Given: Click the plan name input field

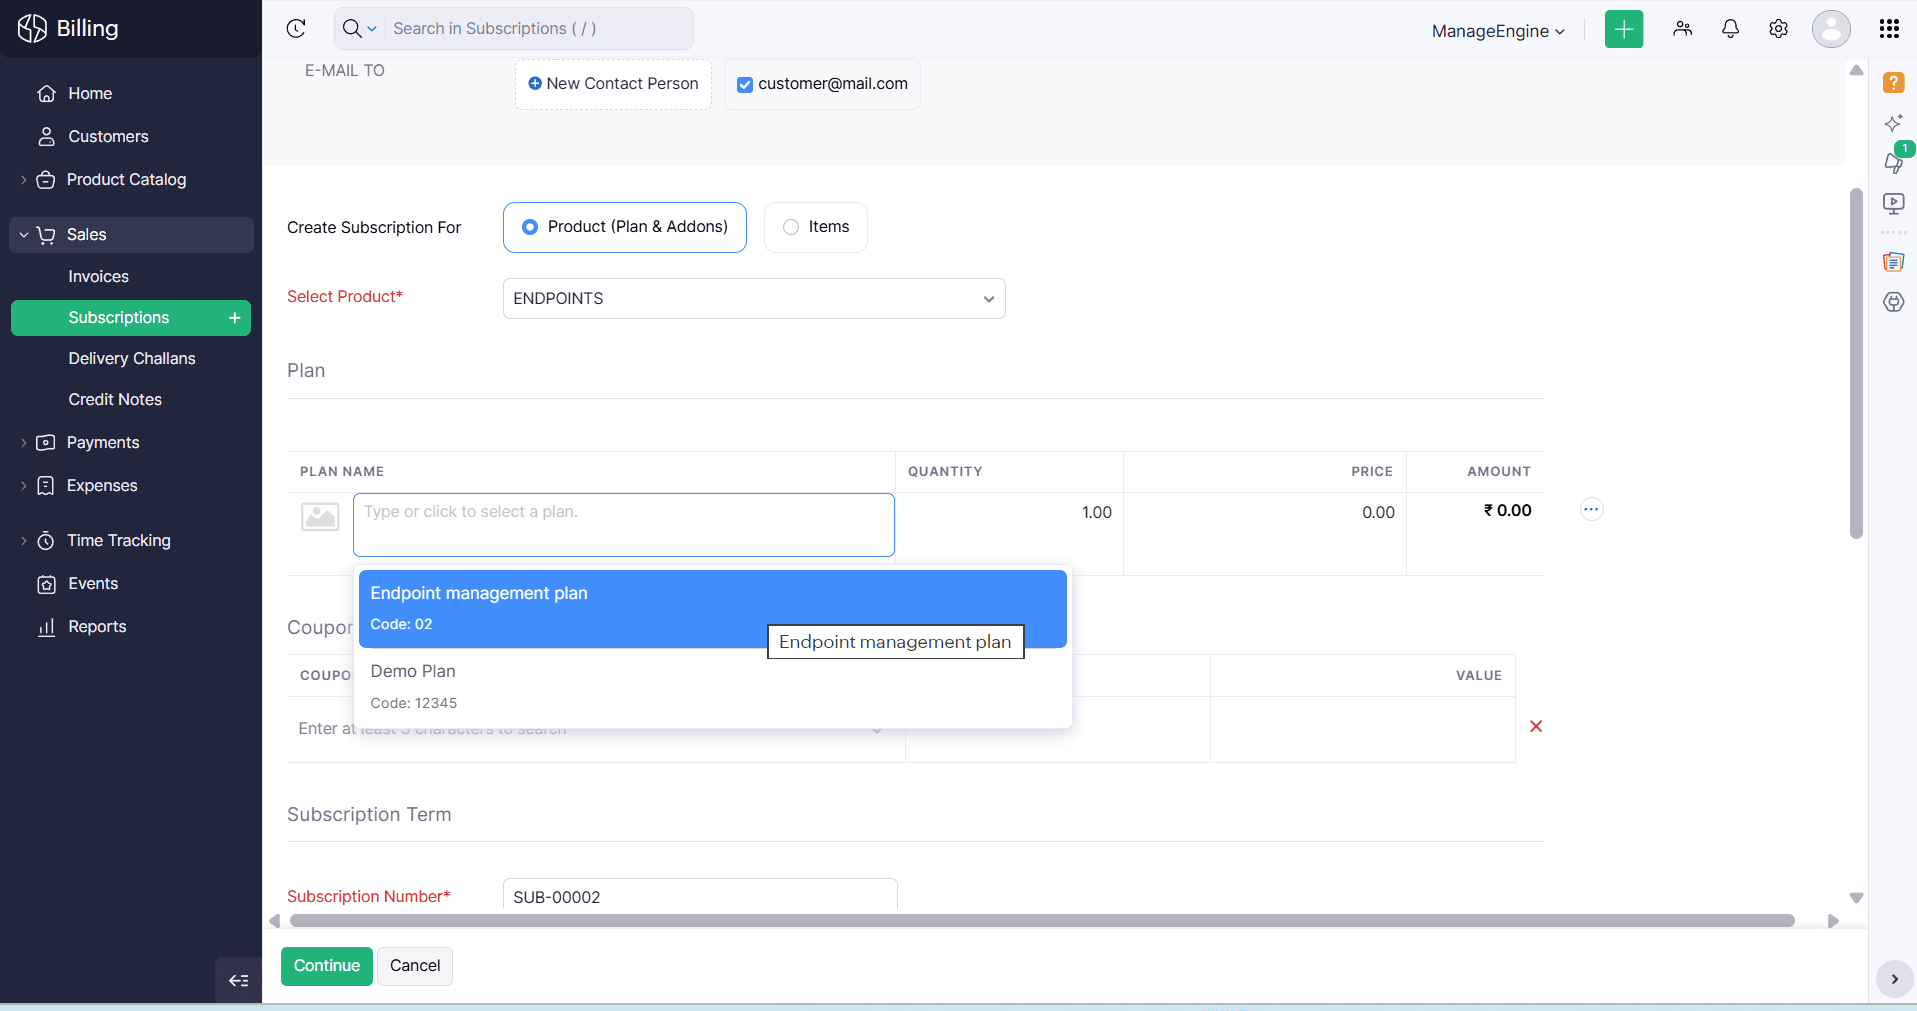Looking at the screenshot, I should (624, 525).
